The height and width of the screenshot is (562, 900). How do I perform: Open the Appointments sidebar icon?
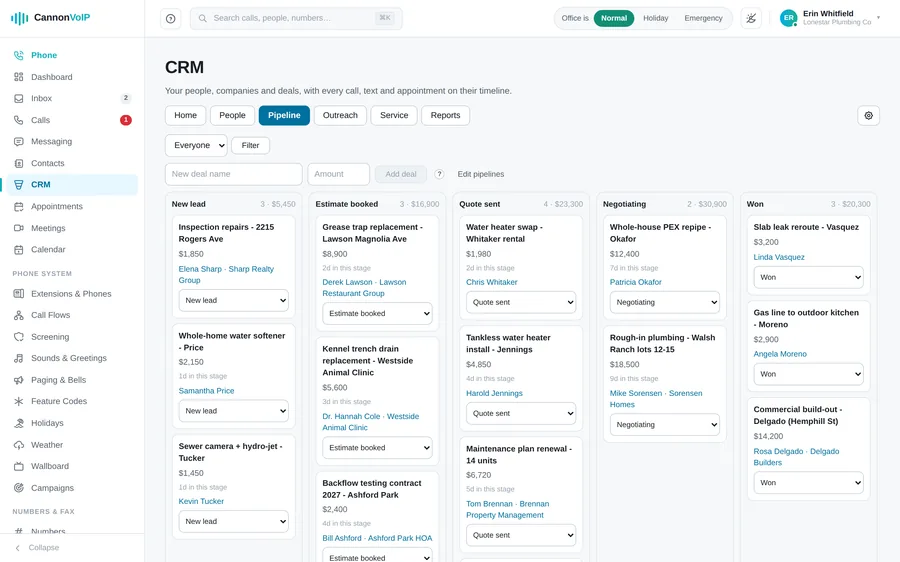coord(19,206)
